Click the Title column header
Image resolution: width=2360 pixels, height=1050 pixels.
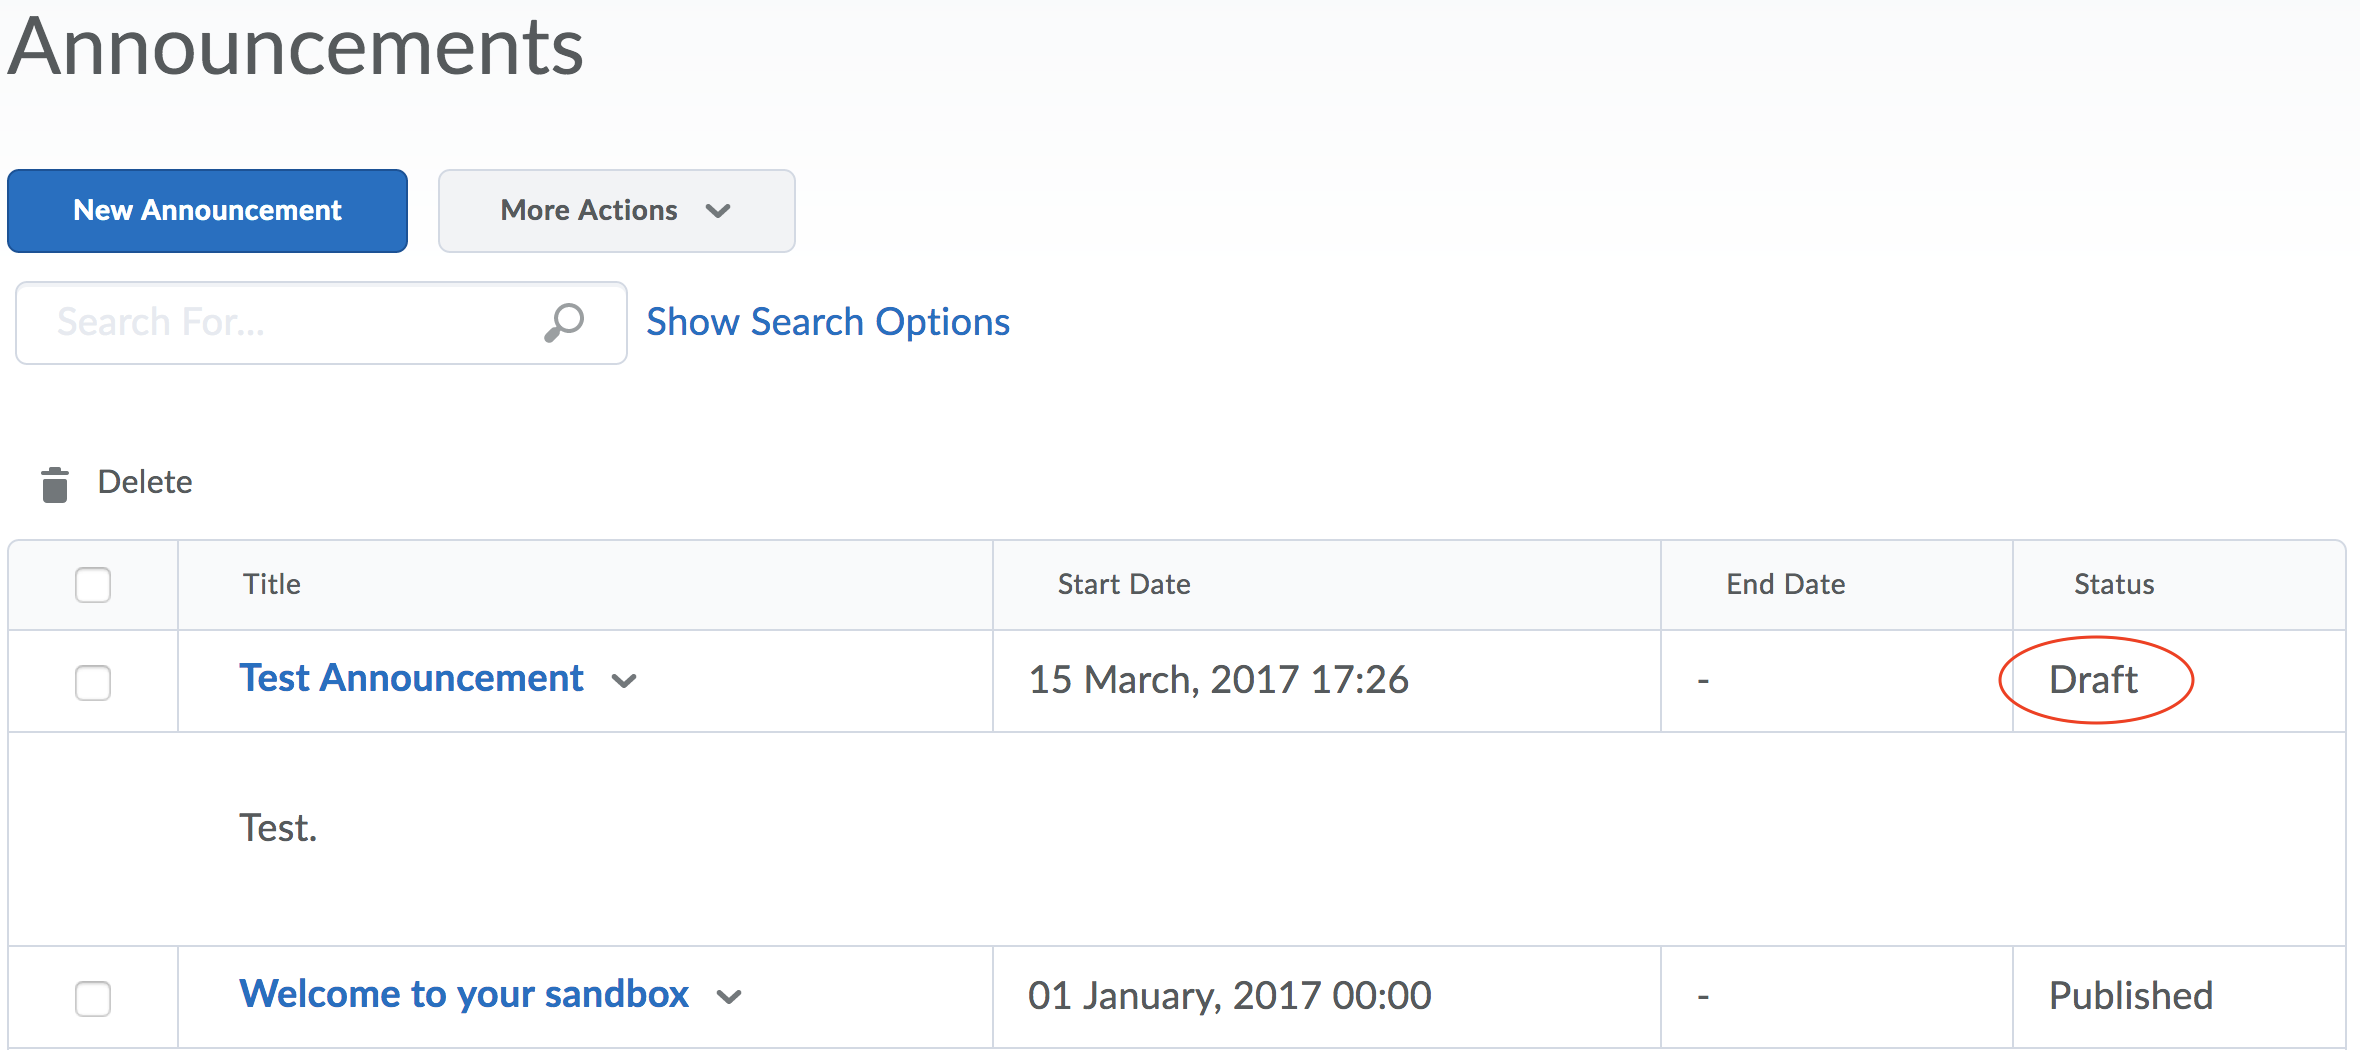[x=271, y=585]
